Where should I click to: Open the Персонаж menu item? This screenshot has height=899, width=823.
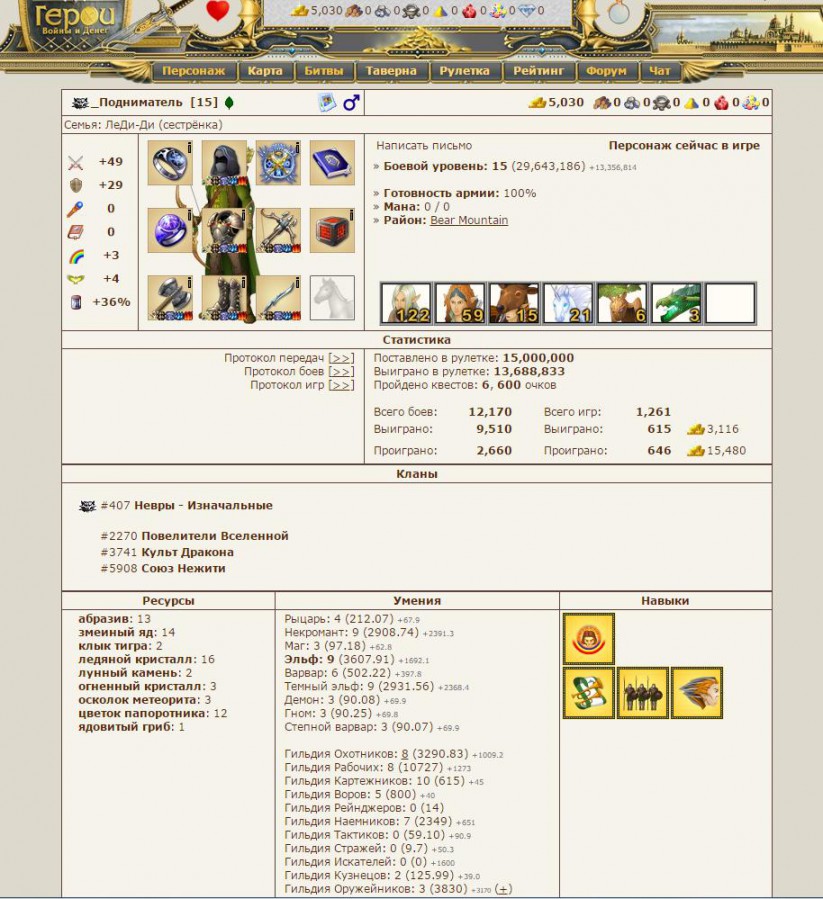(193, 71)
